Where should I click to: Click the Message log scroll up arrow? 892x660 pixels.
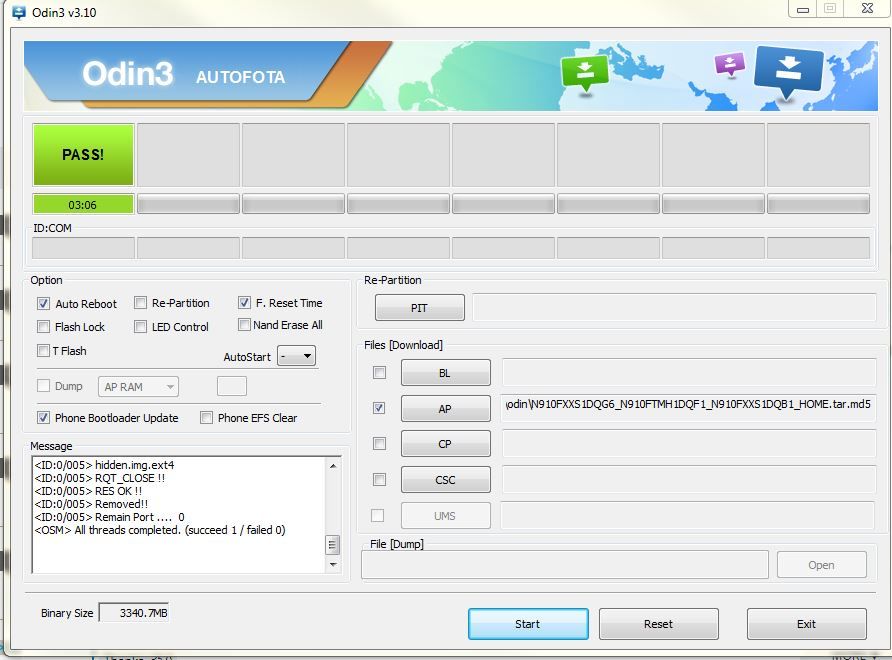333,466
